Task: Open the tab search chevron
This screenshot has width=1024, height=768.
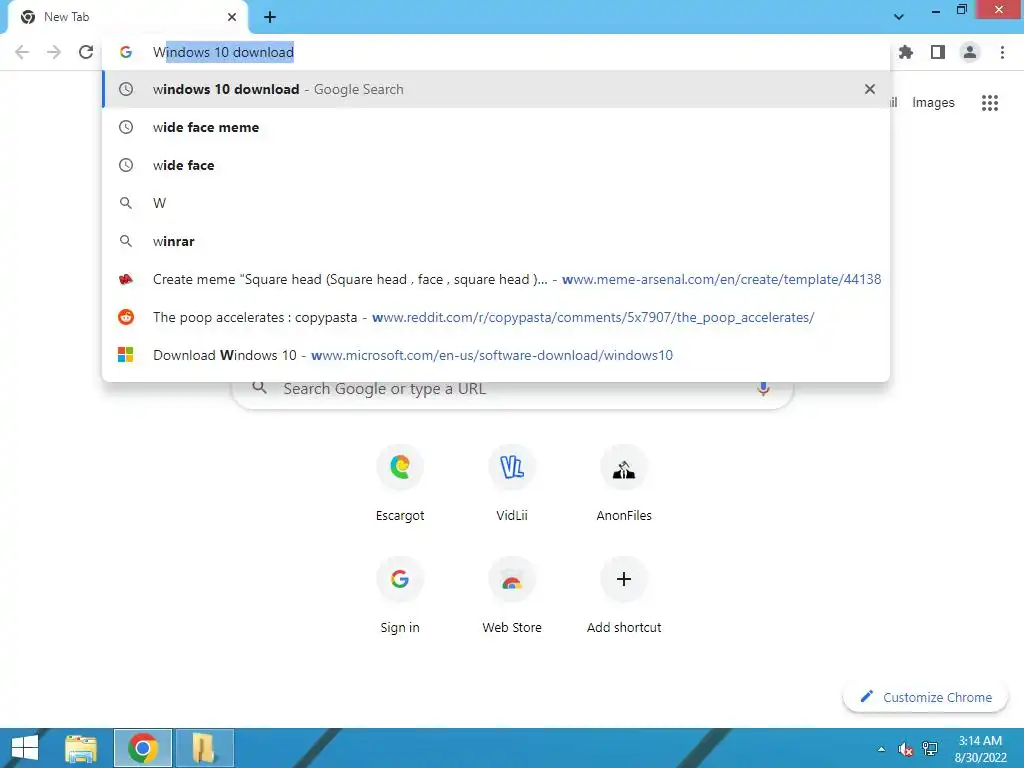Action: point(899,17)
